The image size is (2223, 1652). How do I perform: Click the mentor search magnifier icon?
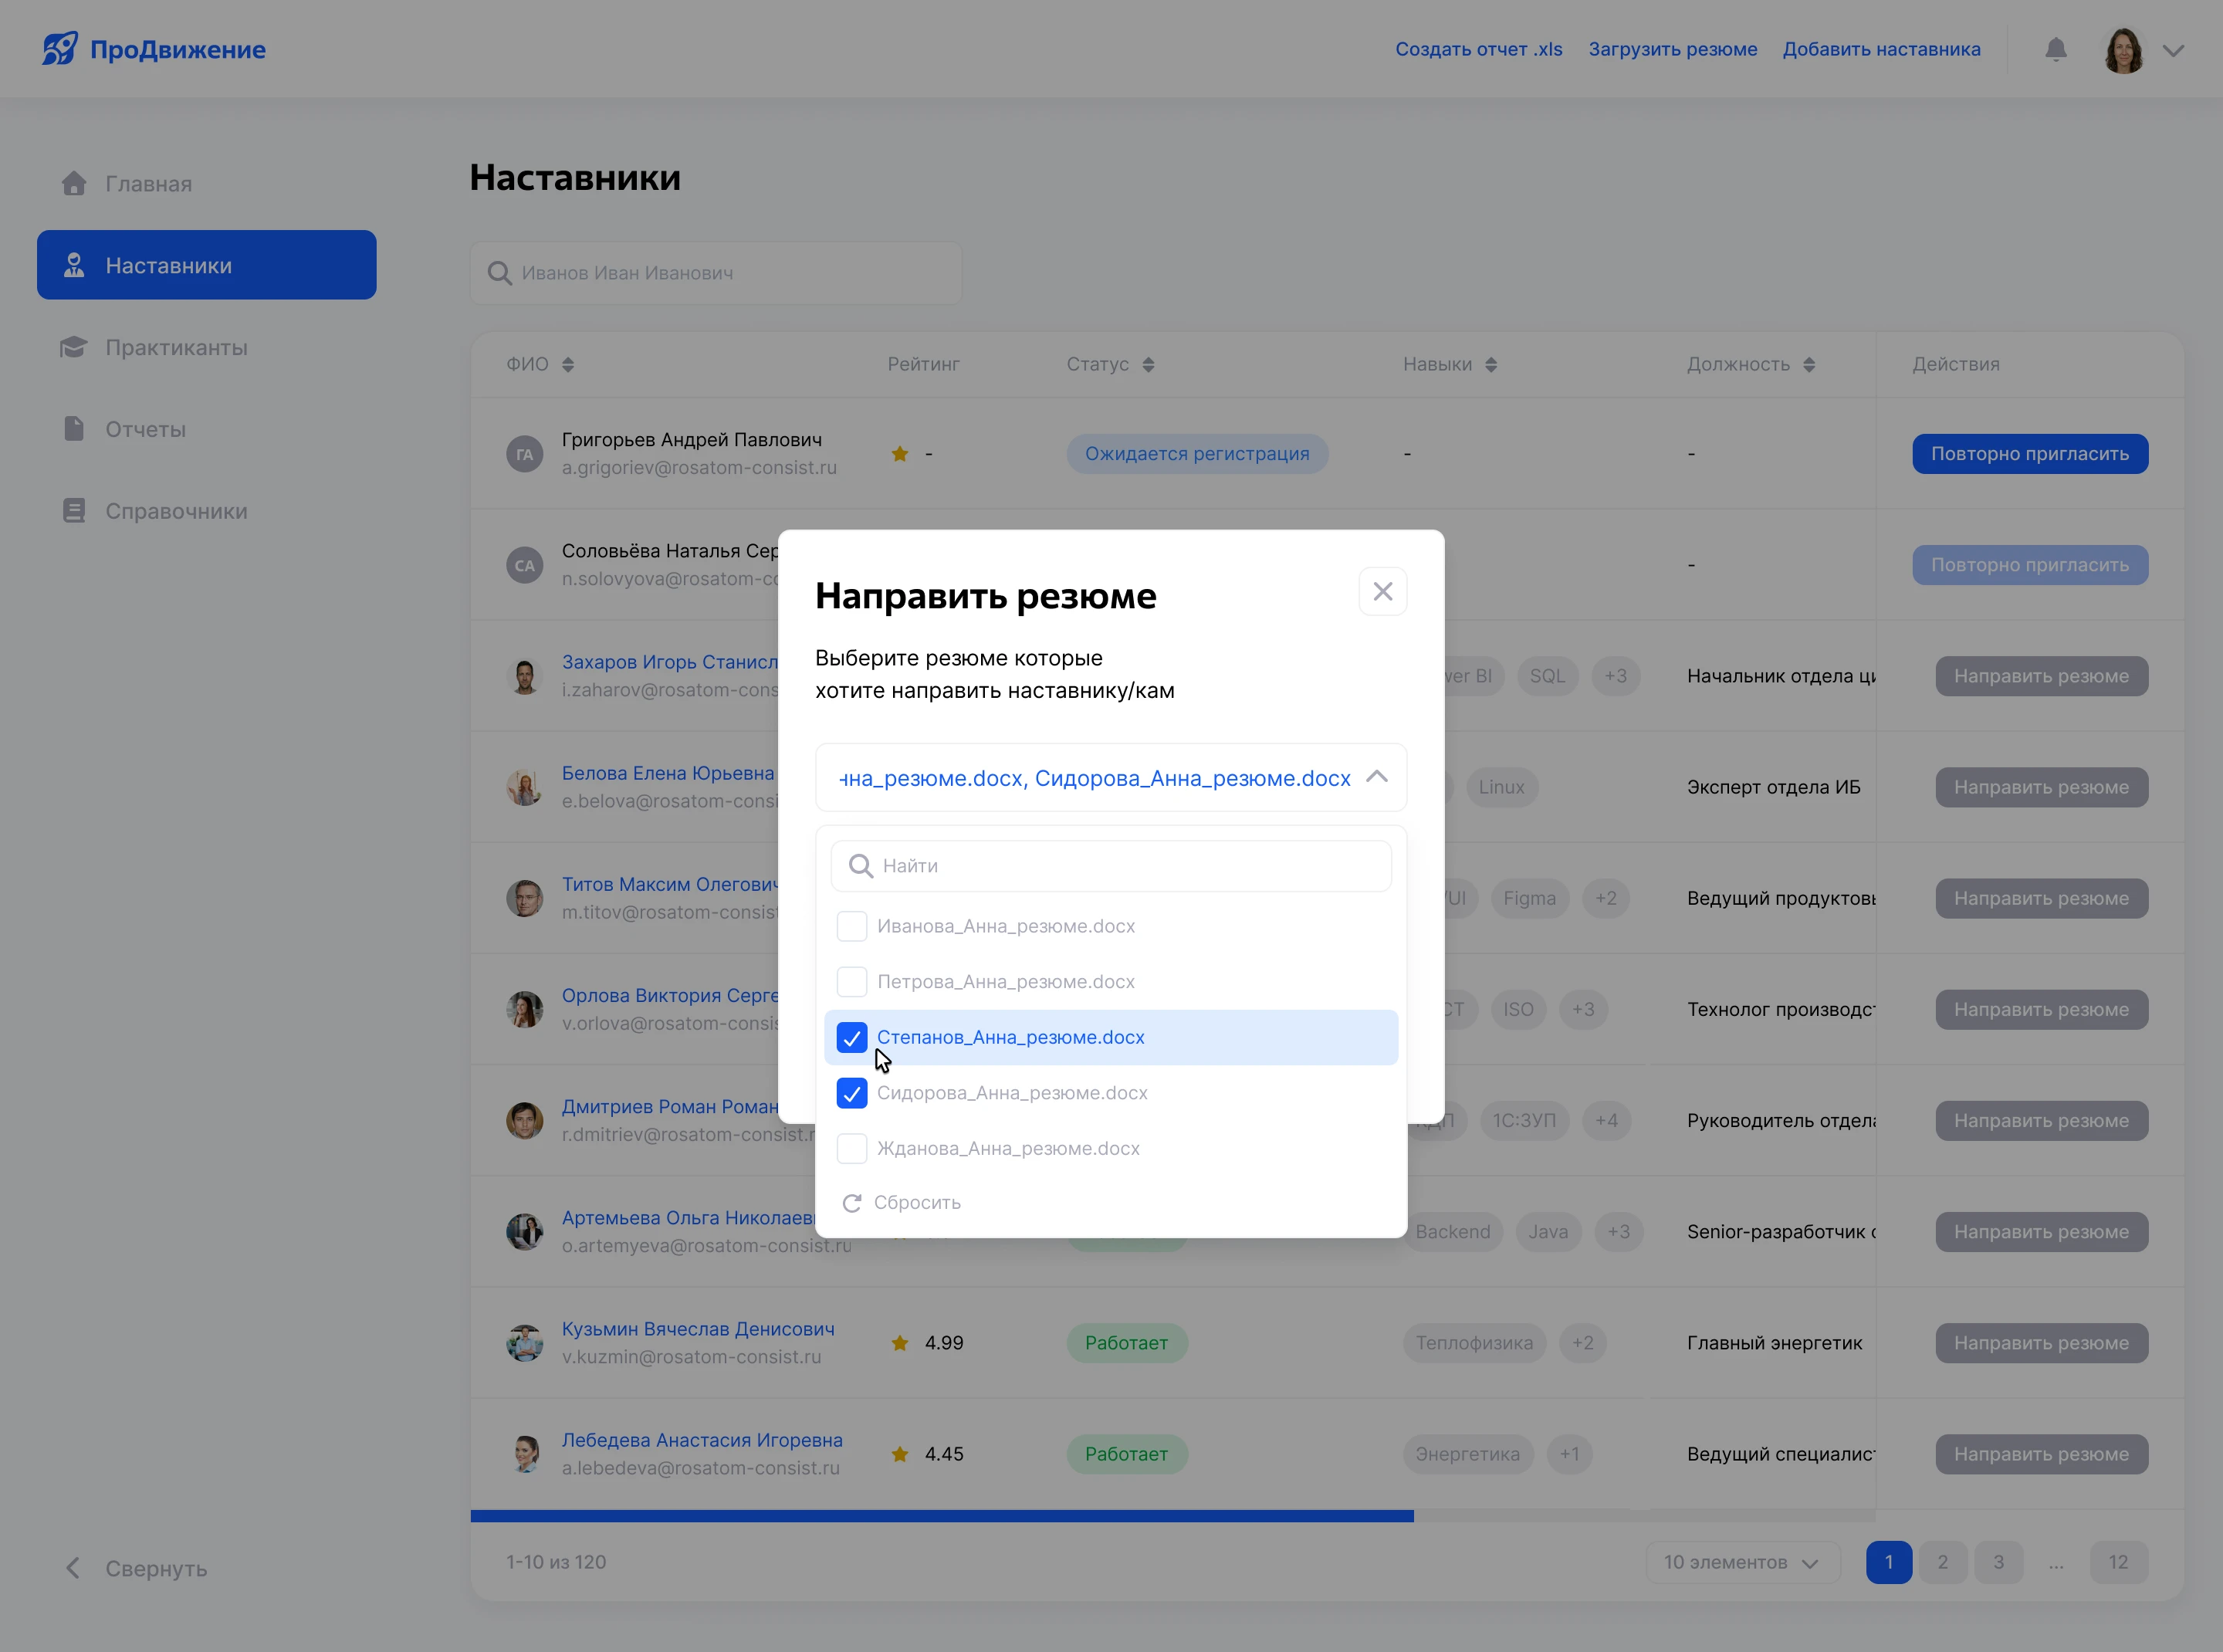point(499,273)
